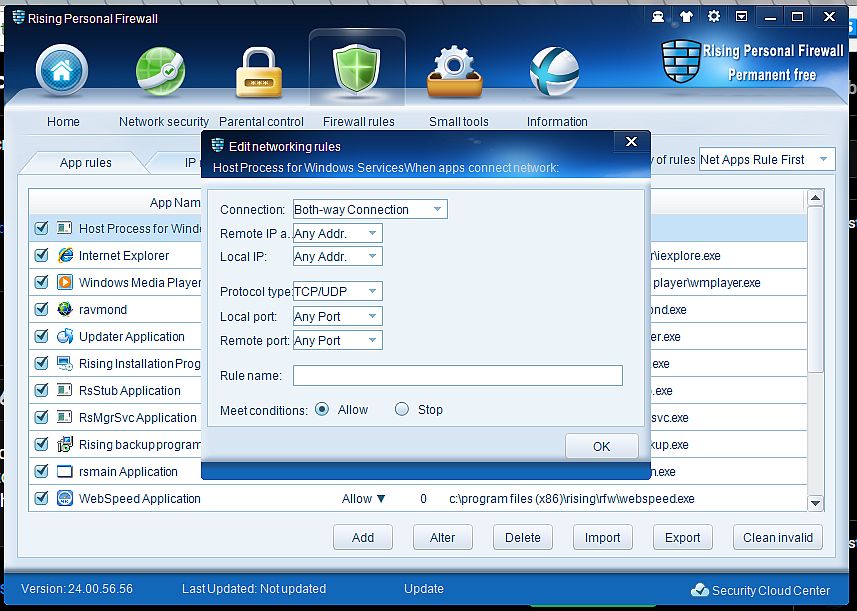Open the Home section icon

(x=62, y=70)
